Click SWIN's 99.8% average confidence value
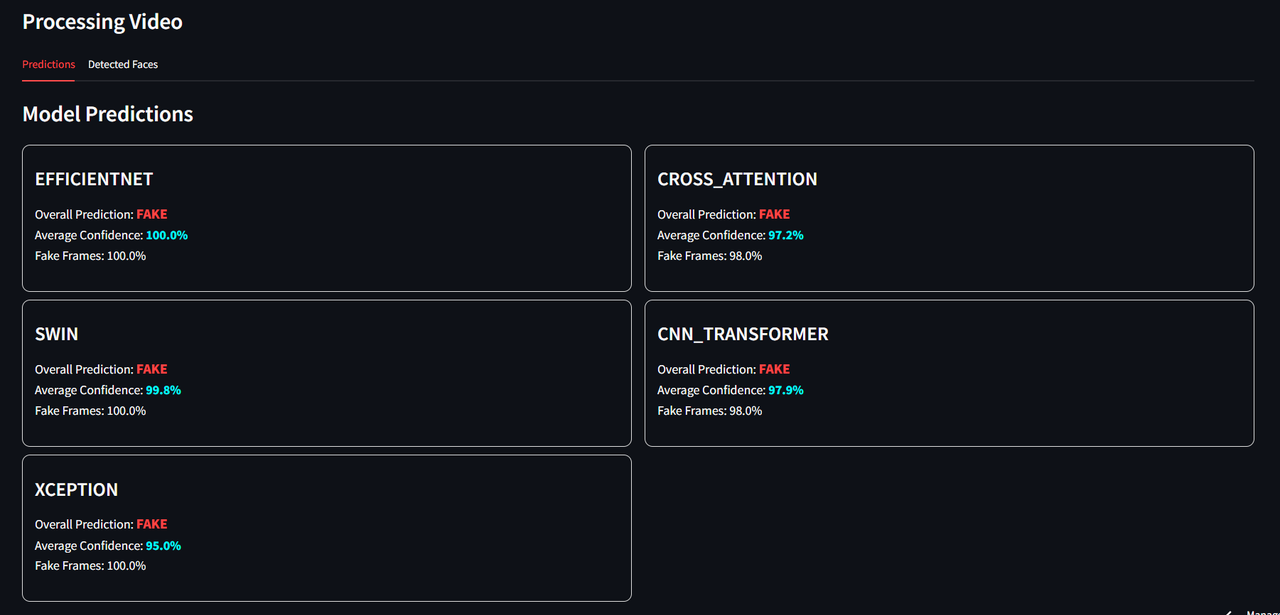Screen dimensions: 1280x615 (x=163, y=390)
